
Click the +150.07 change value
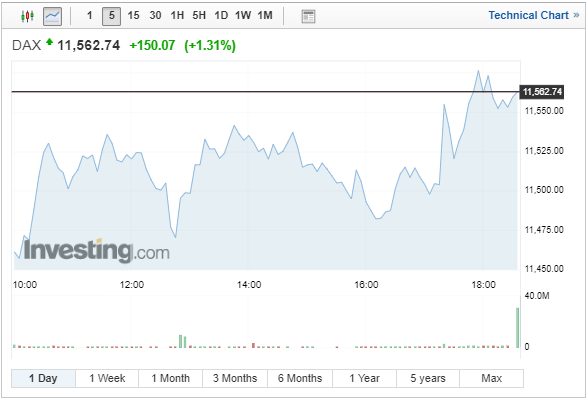pyautogui.click(x=152, y=45)
